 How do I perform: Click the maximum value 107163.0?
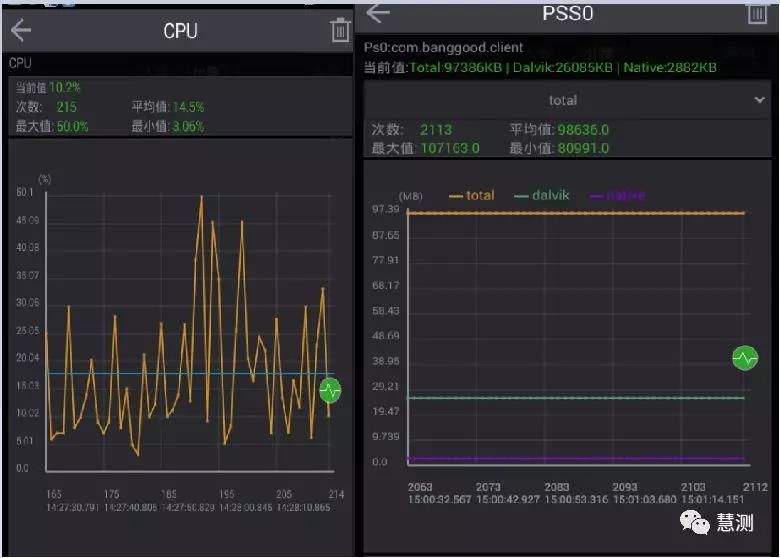450,148
